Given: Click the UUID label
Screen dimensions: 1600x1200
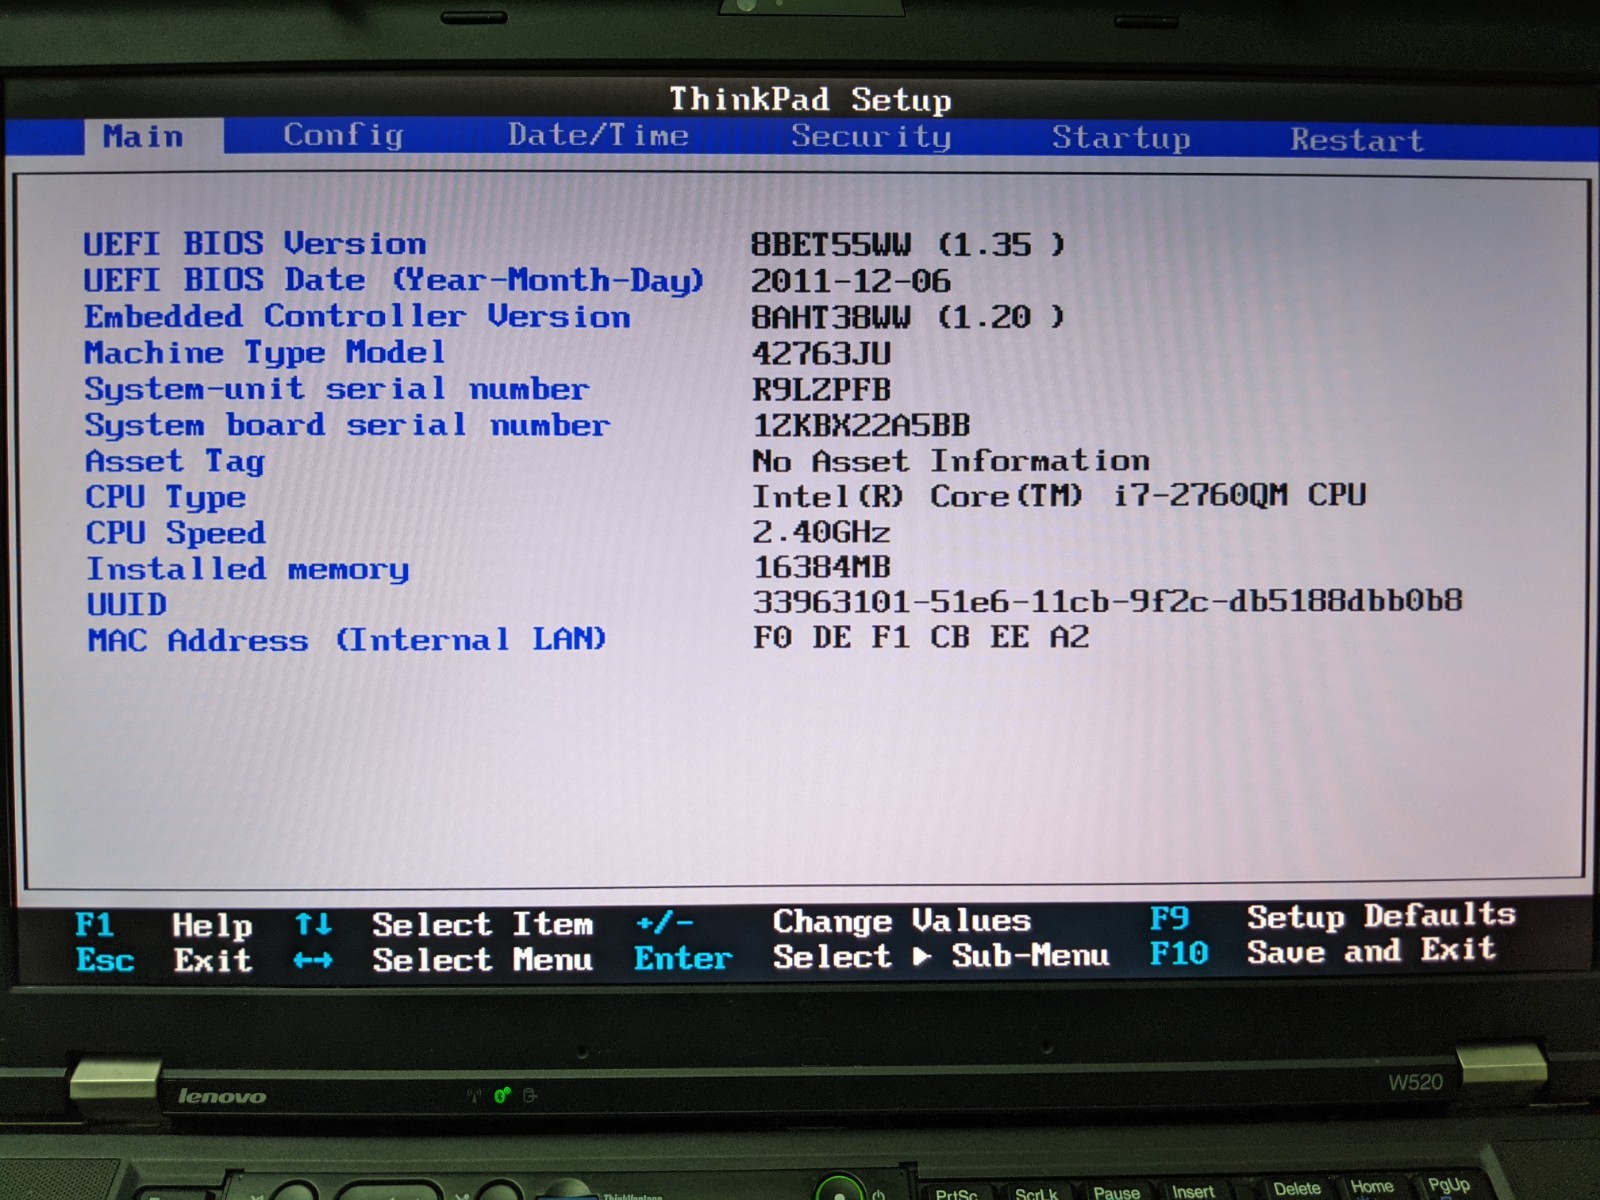Looking at the screenshot, I should [126, 604].
